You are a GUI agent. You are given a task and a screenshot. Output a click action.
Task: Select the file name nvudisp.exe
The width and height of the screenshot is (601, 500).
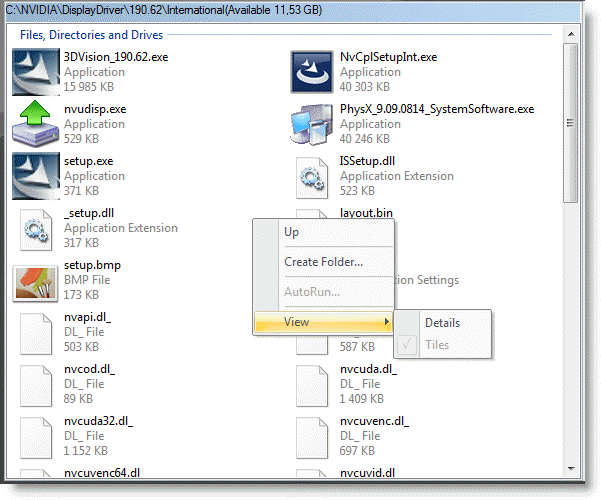pyautogui.click(x=95, y=109)
